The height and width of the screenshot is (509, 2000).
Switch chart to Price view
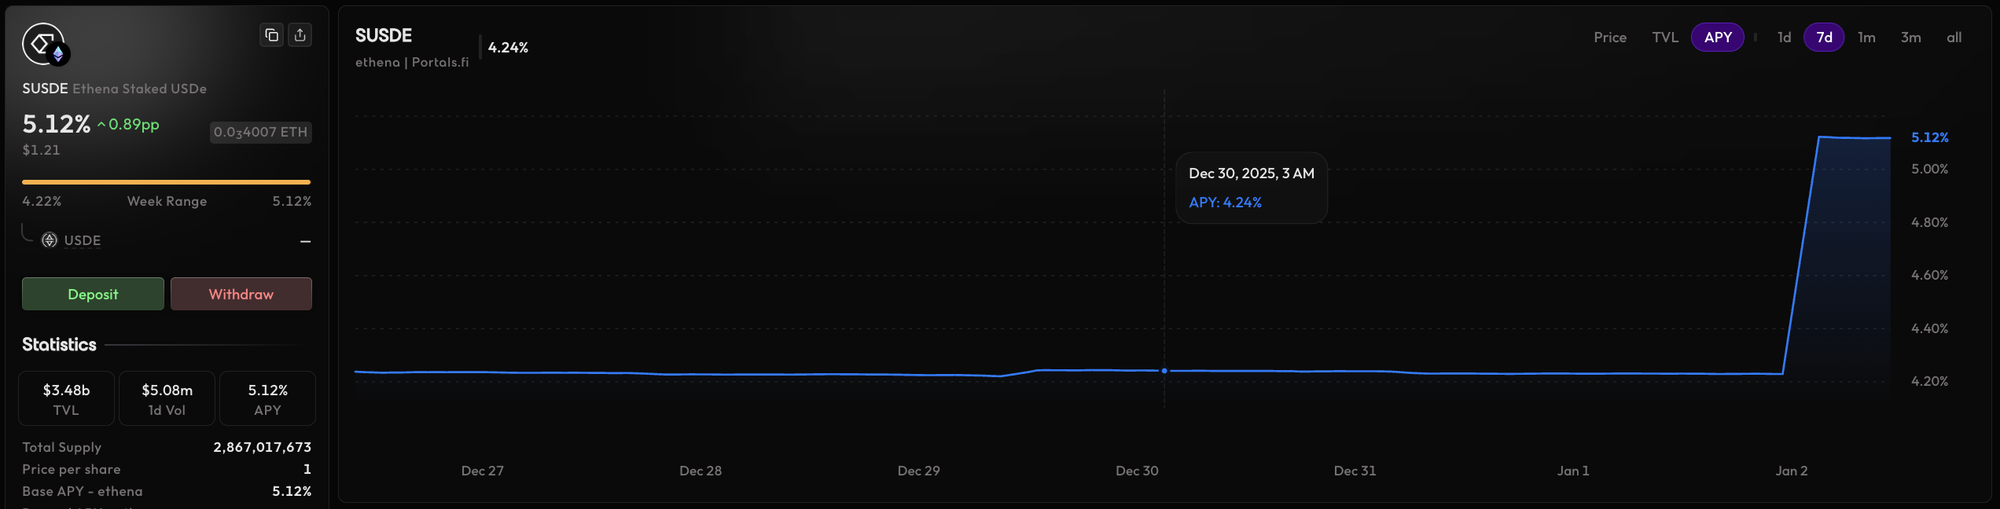click(x=1609, y=37)
